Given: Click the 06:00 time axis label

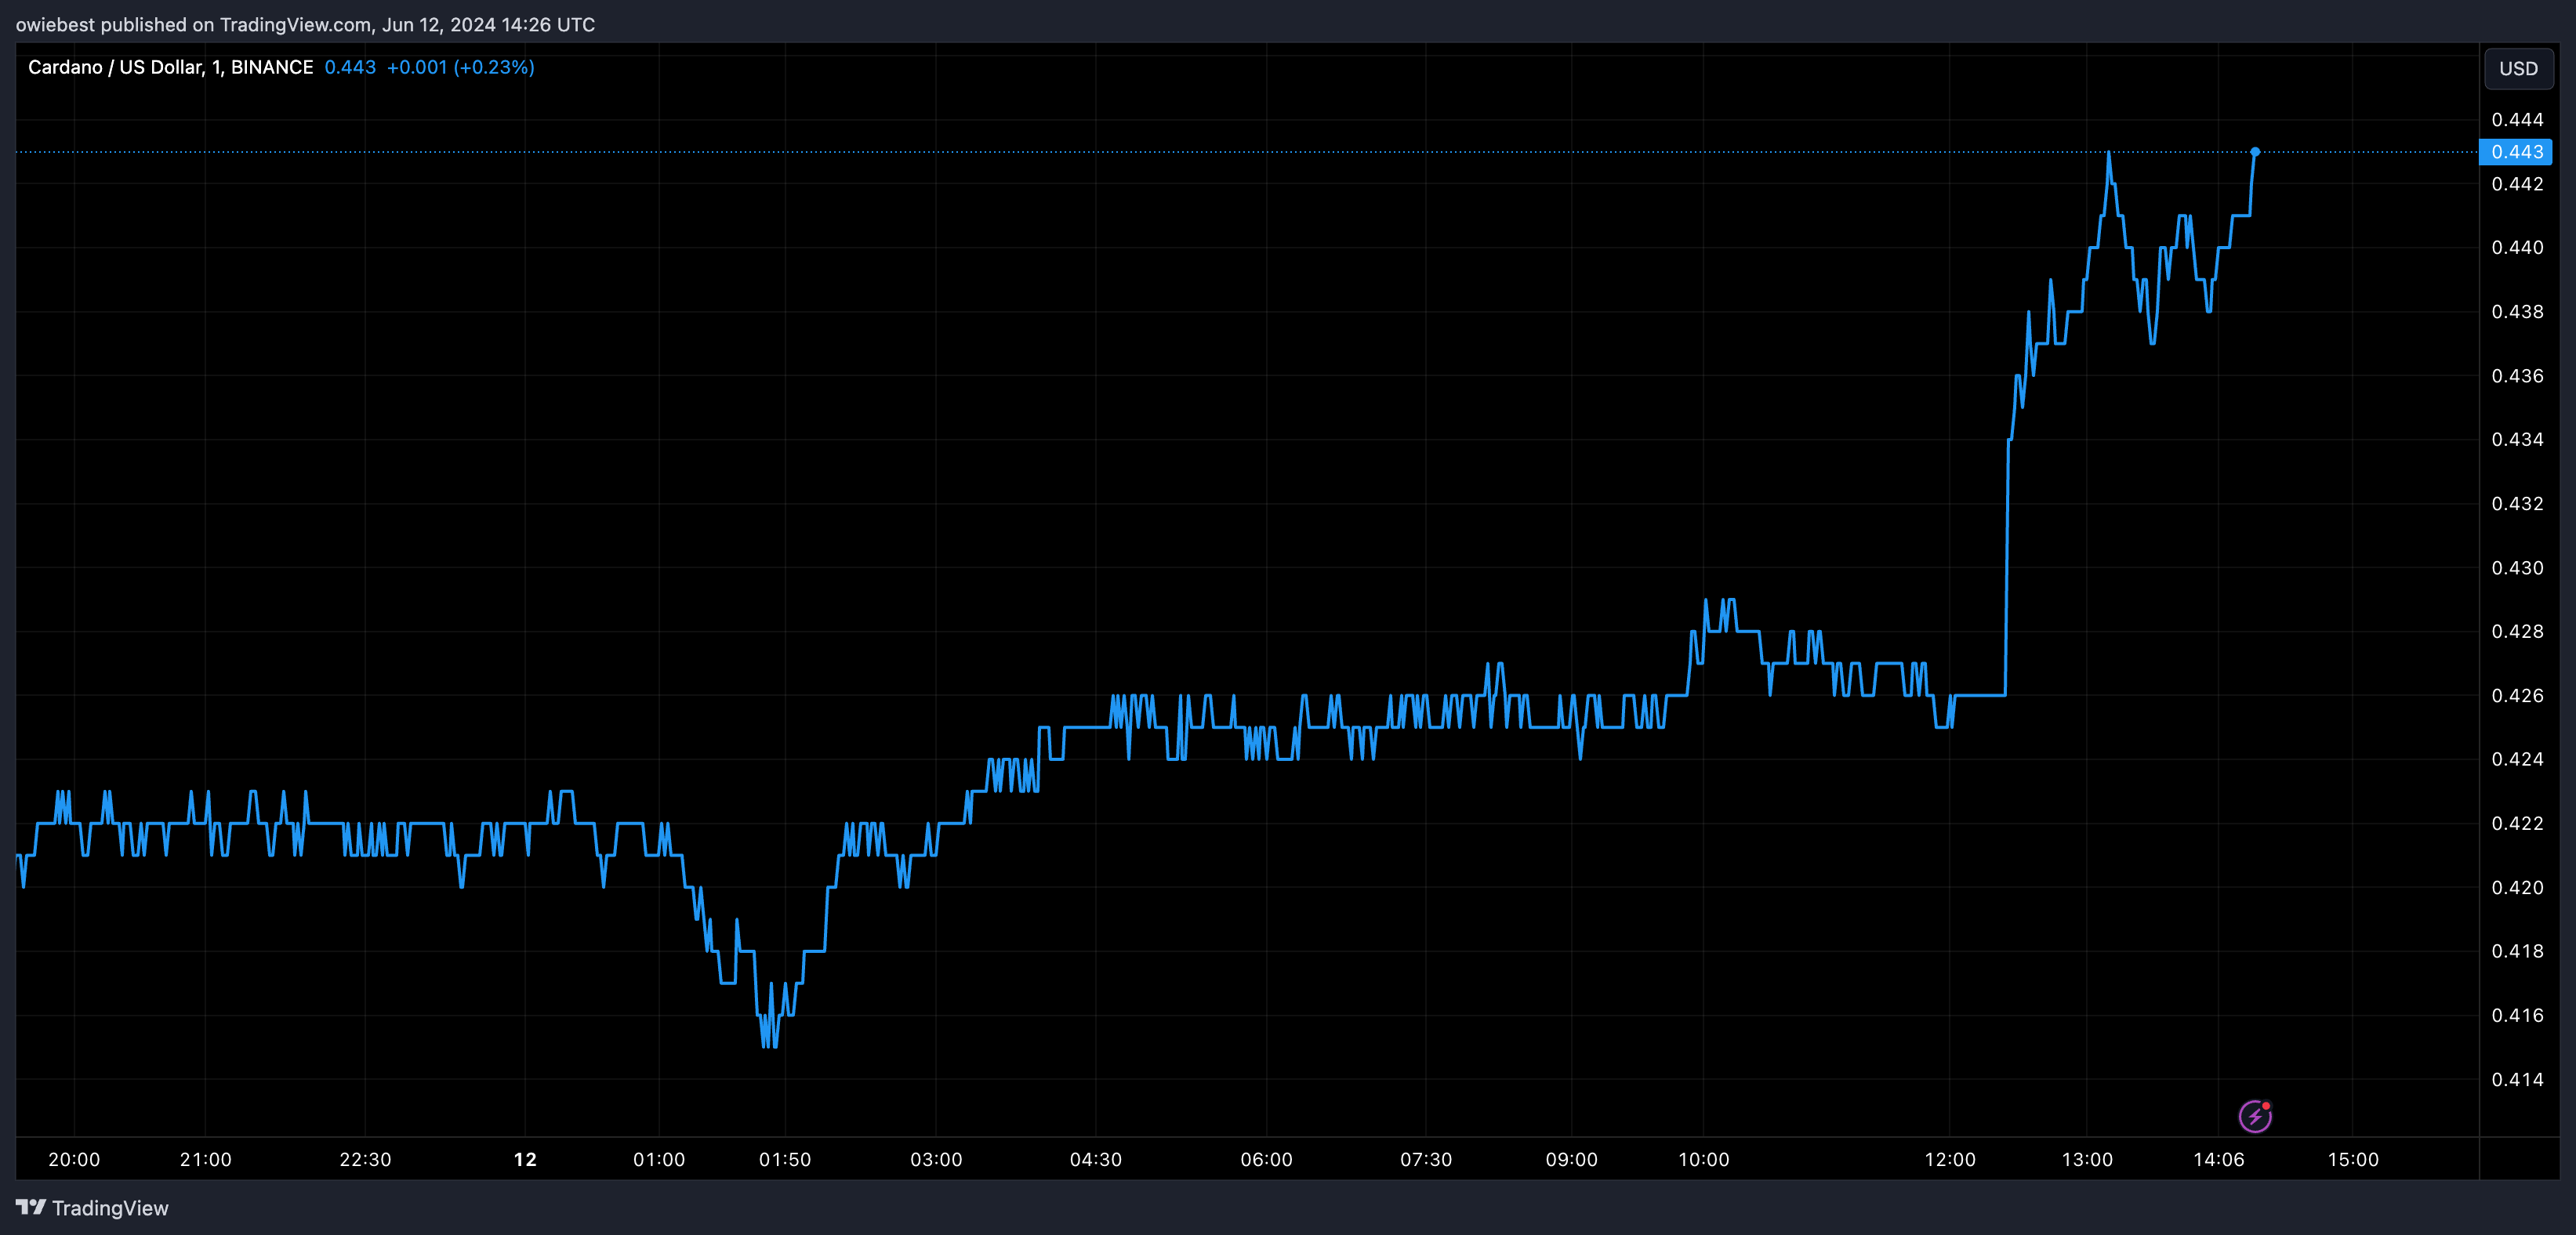Looking at the screenshot, I should 1266,1159.
